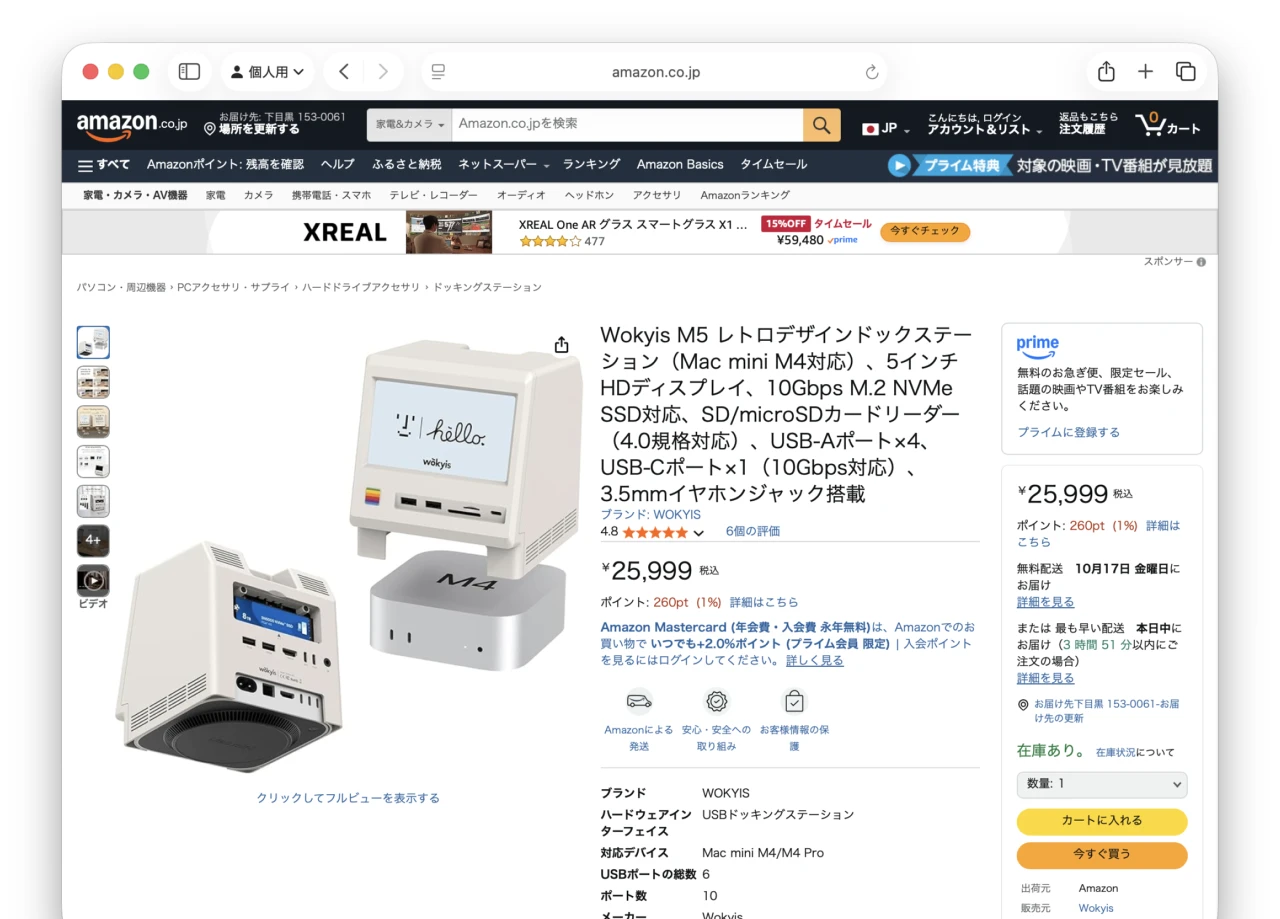Open a new tab with plus icon

coord(1146,72)
